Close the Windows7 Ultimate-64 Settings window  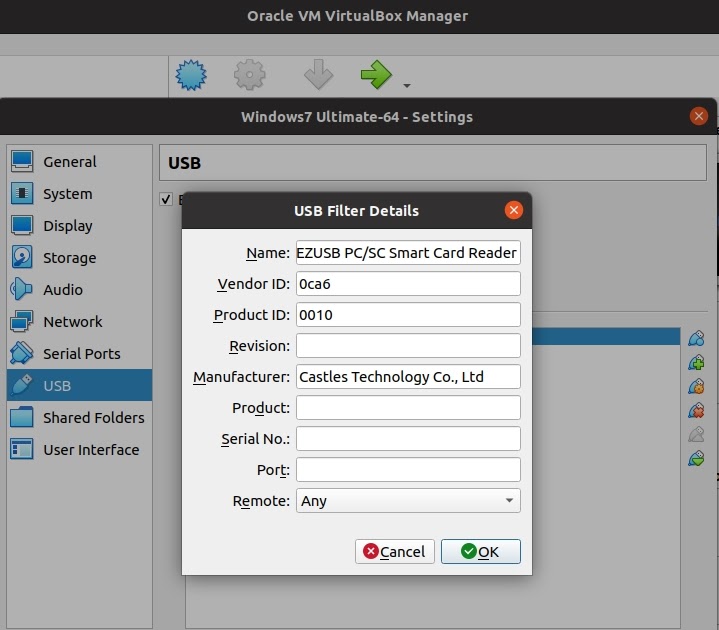[699, 116]
